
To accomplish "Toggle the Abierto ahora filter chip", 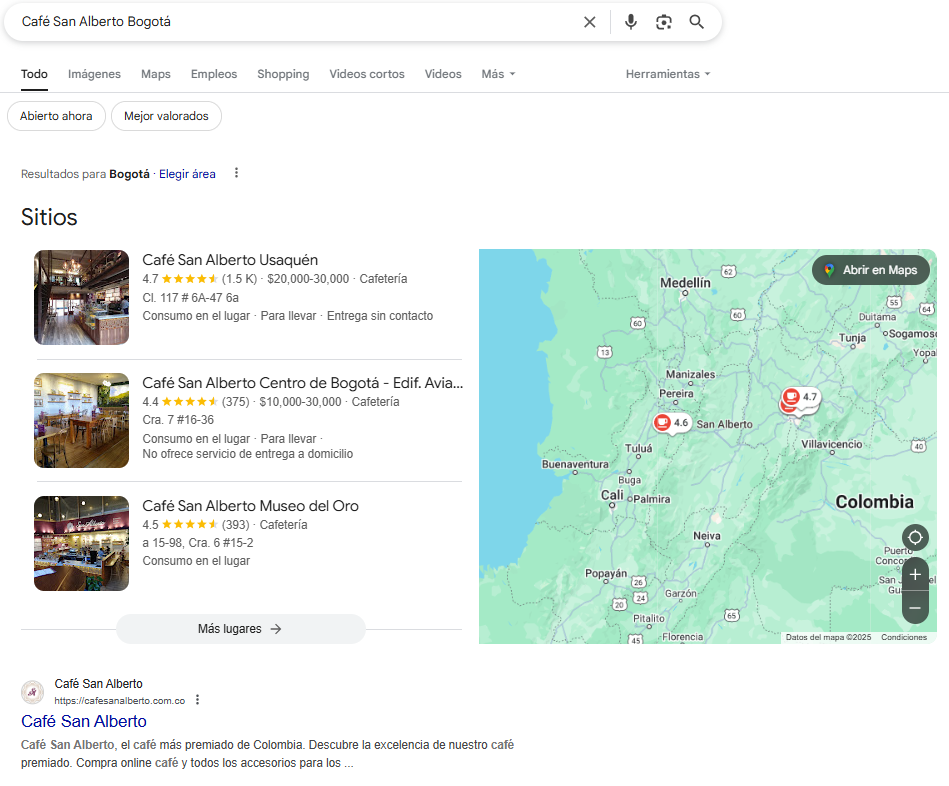I will pos(56,116).
